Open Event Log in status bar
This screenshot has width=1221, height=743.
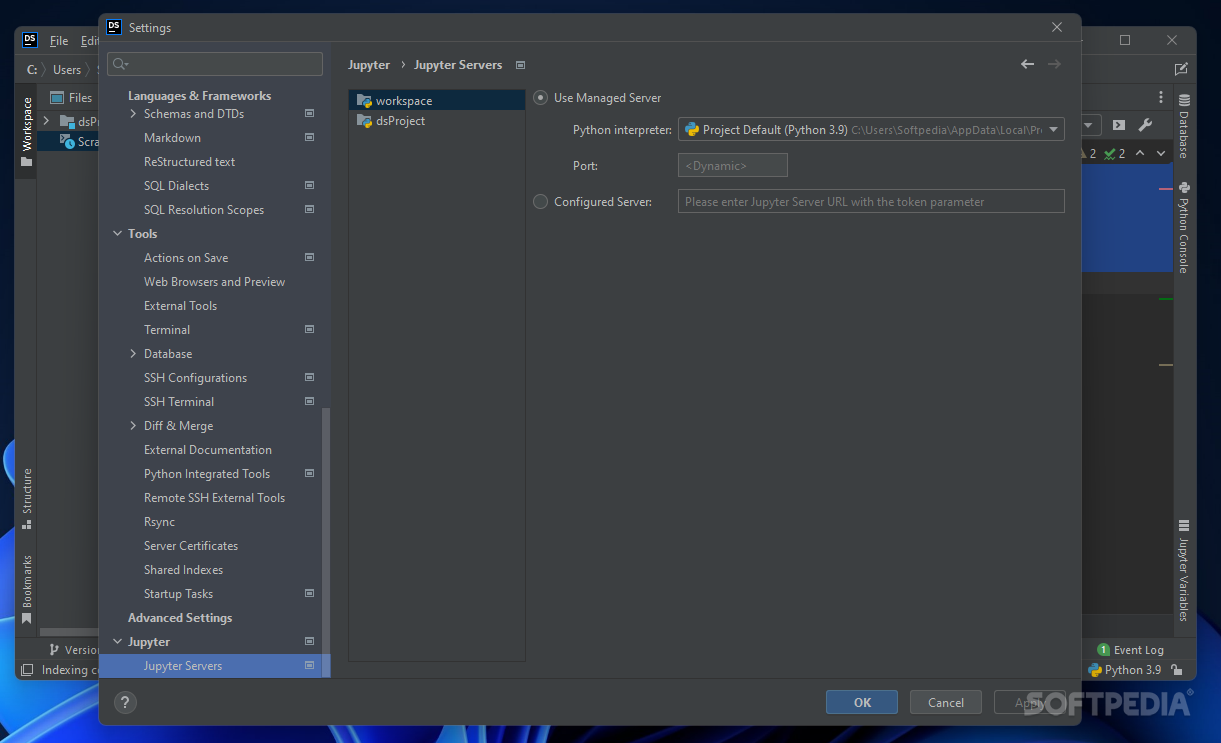click(1130, 650)
